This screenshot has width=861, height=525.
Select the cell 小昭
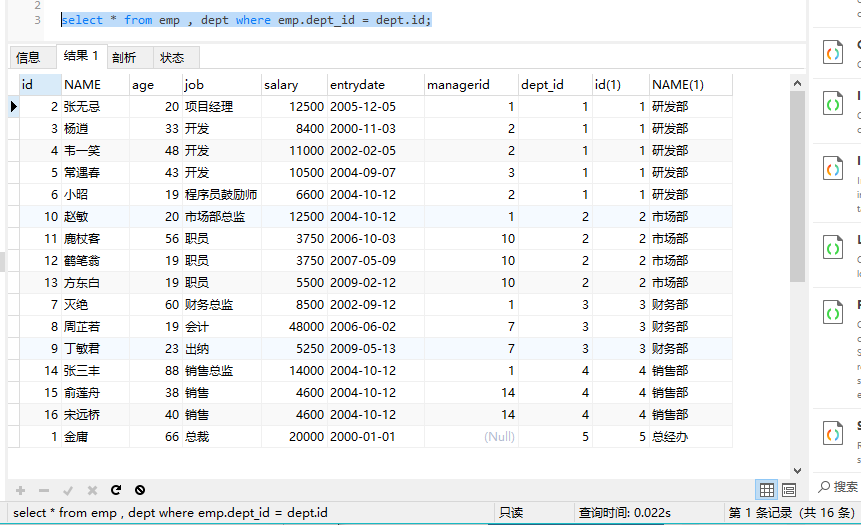96,194
